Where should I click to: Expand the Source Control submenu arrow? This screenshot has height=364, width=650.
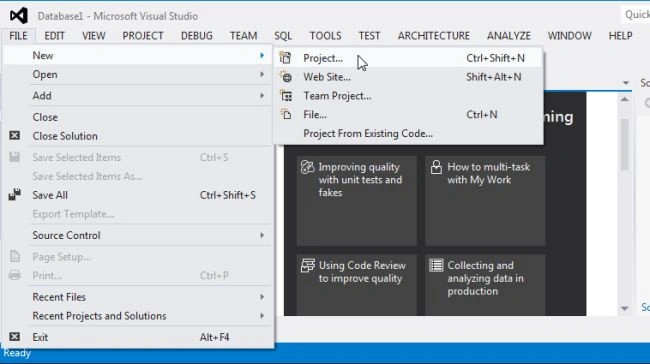[262, 235]
